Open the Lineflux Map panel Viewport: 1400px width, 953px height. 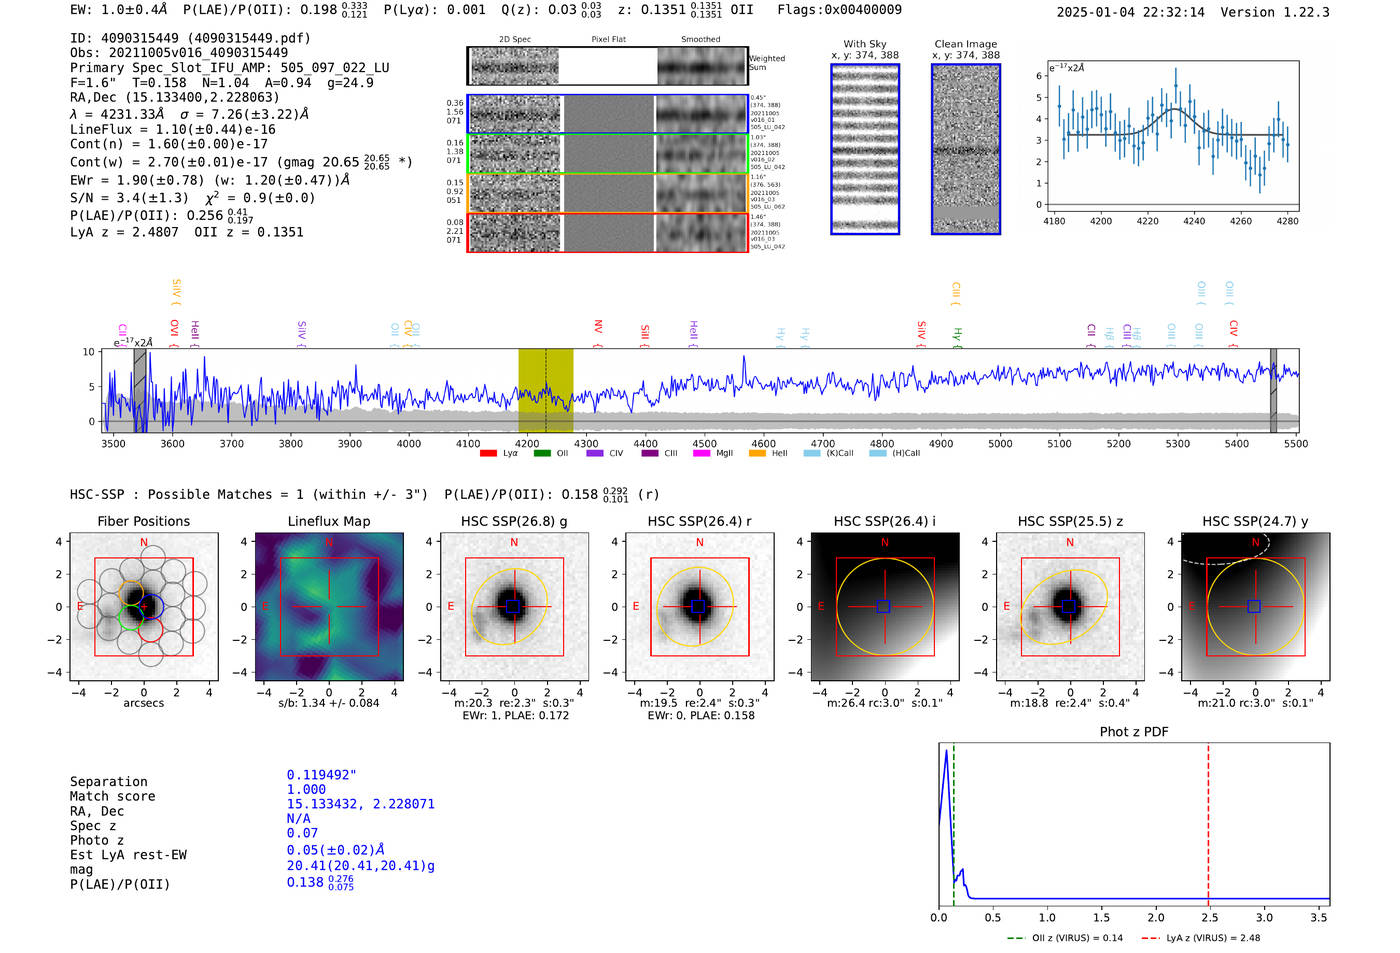pyautogui.click(x=329, y=607)
